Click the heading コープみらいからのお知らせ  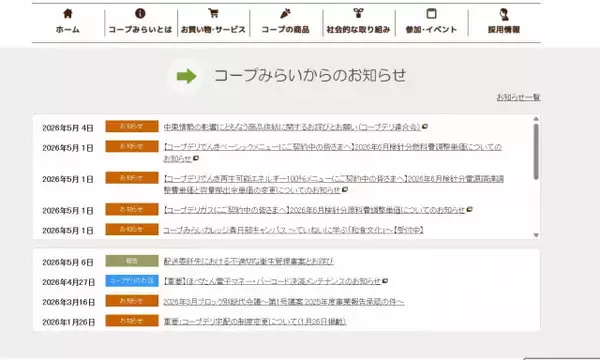[310, 75]
